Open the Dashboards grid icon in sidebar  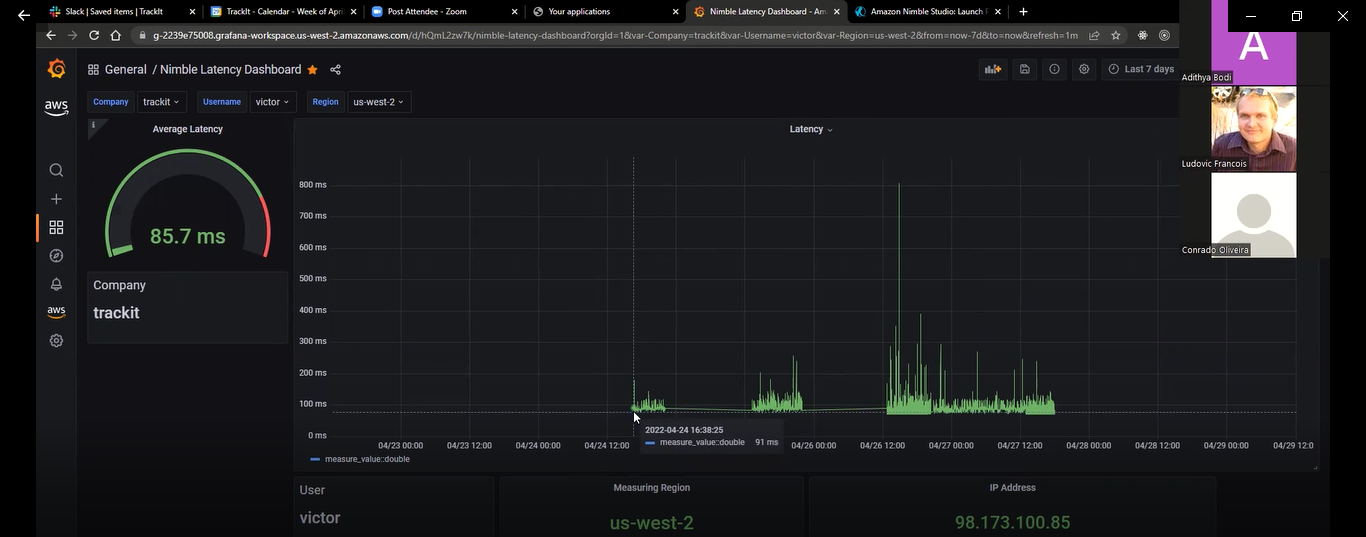click(x=56, y=227)
